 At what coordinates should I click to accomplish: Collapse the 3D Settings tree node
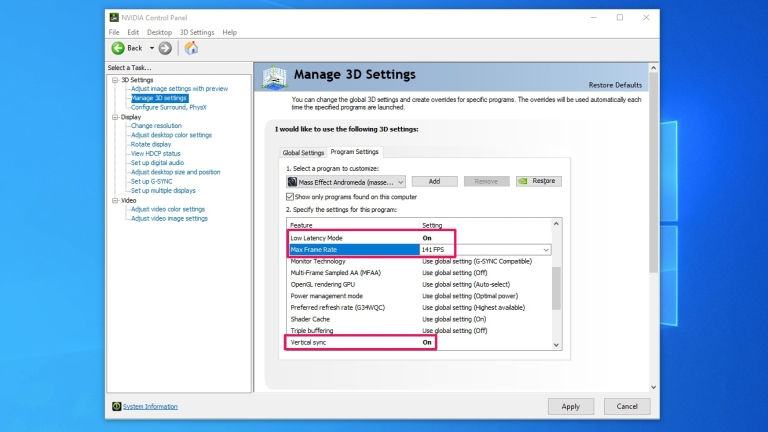coord(116,80)
